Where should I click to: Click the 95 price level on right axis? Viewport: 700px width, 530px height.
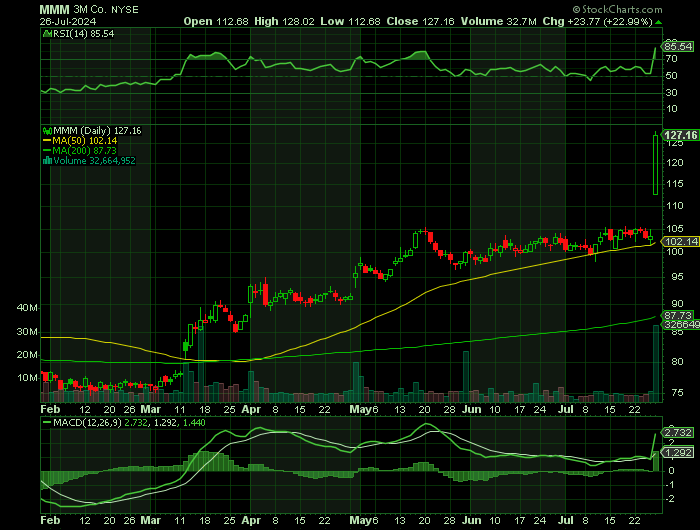[x=677, y=277]
